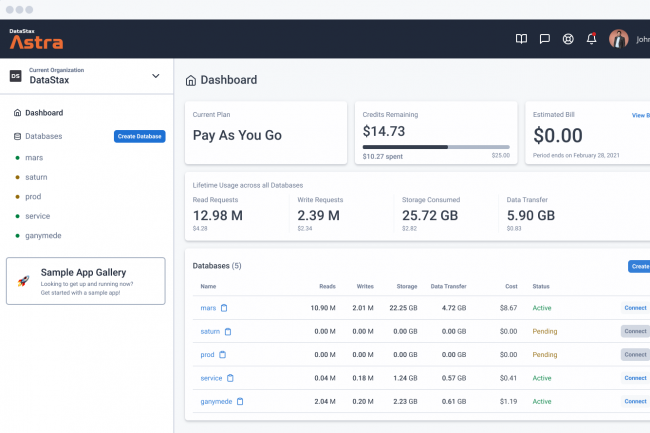Open the Sample App Gallery card

point(86,281)
